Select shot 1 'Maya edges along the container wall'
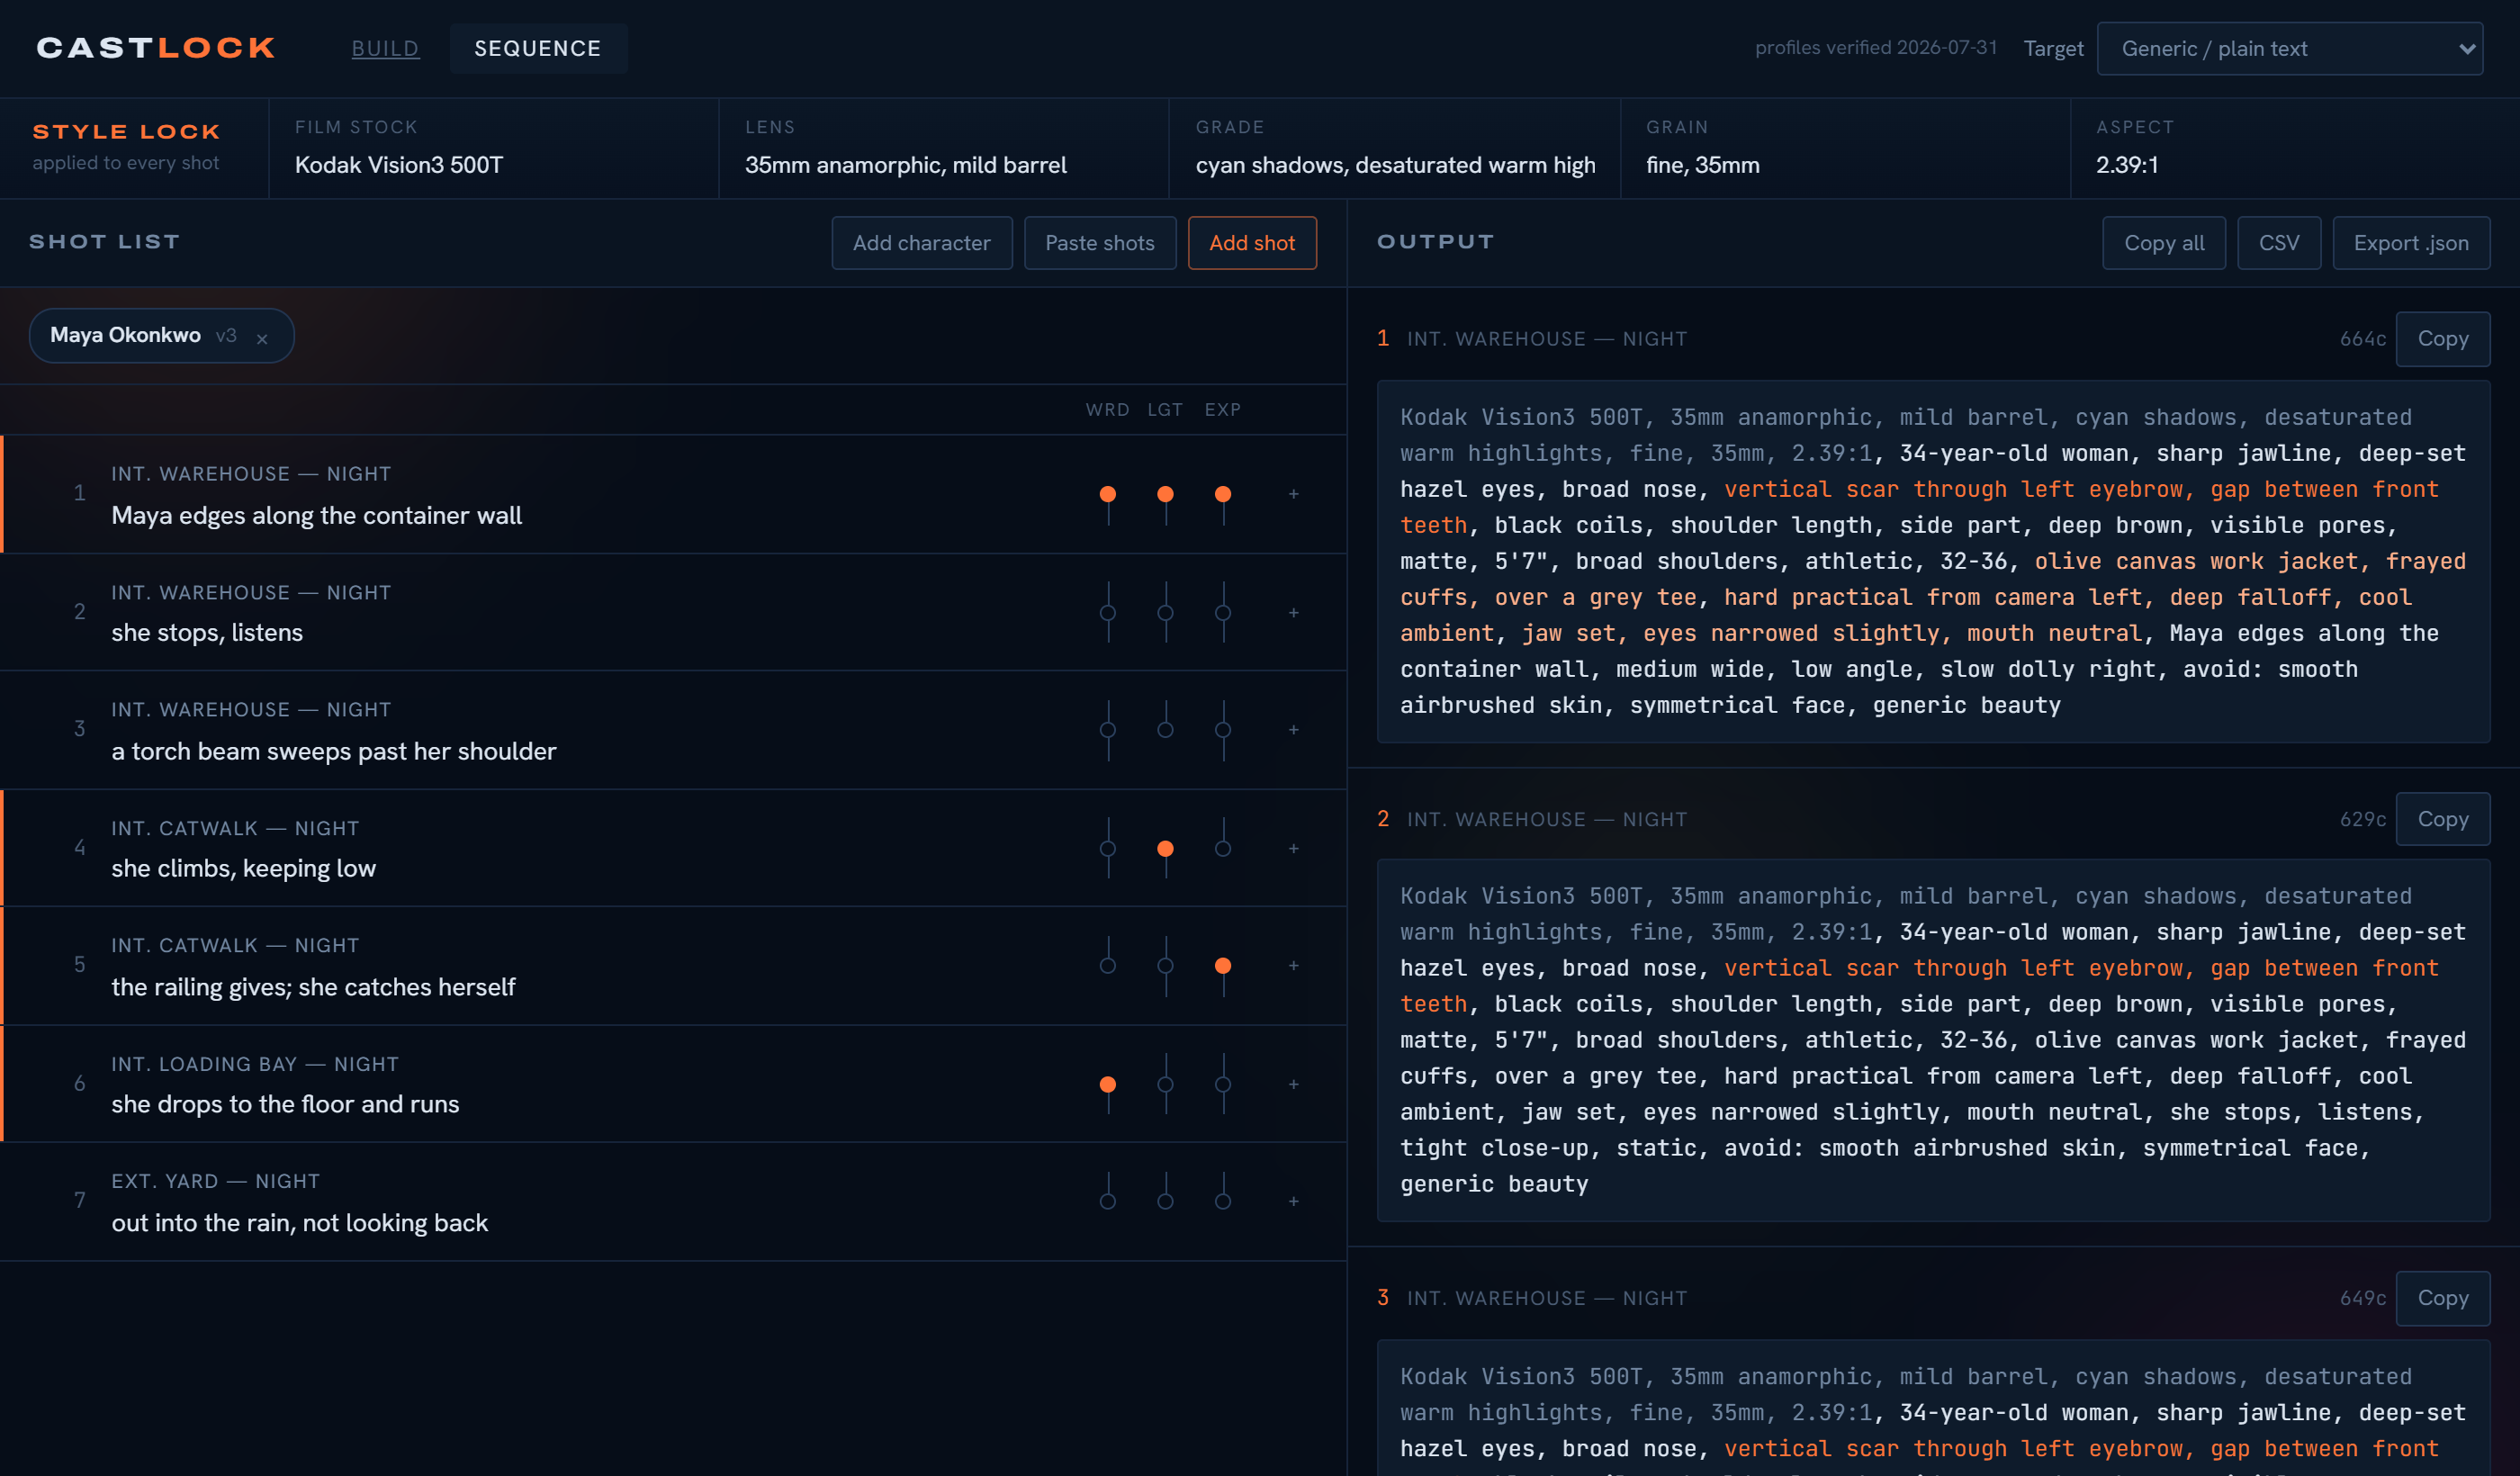This screenshot has height=1476, width=2520. pos(674,494)
